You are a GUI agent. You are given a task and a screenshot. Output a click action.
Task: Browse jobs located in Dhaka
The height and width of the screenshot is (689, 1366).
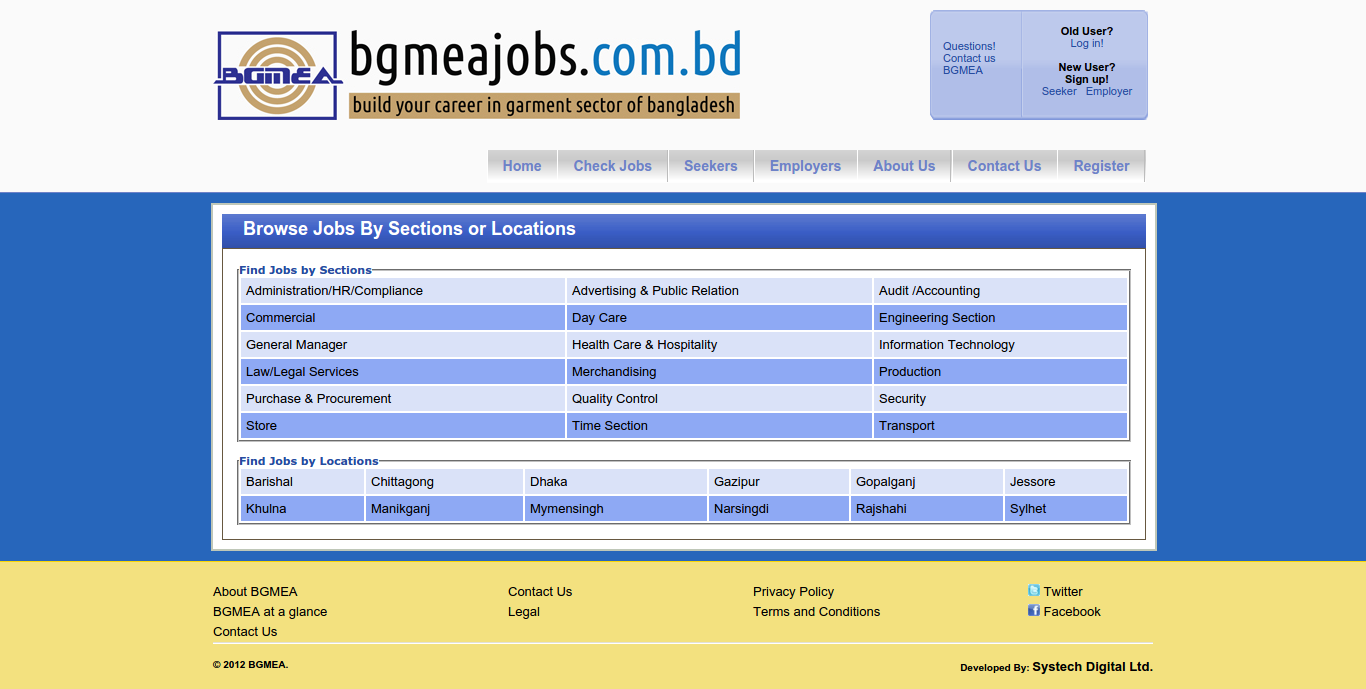[x=549, y=482]
